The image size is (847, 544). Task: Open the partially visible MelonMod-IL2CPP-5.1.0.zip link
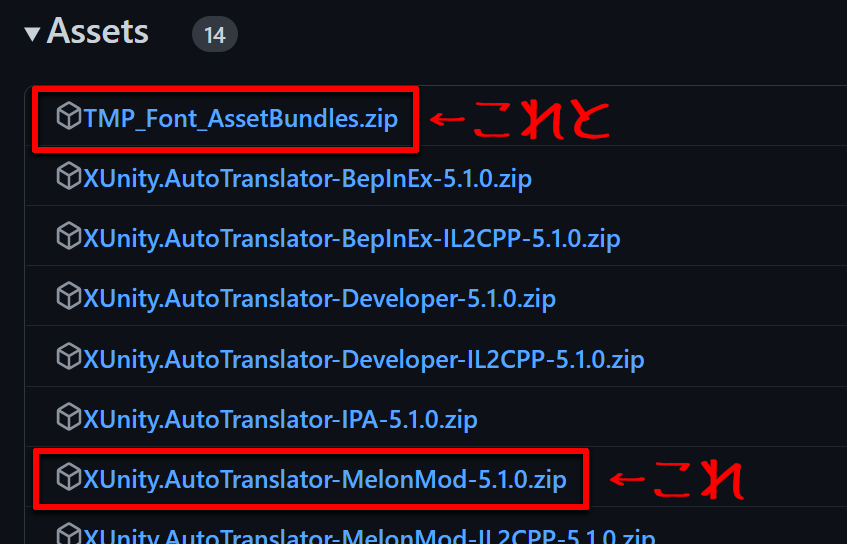(x=369, y=536)
